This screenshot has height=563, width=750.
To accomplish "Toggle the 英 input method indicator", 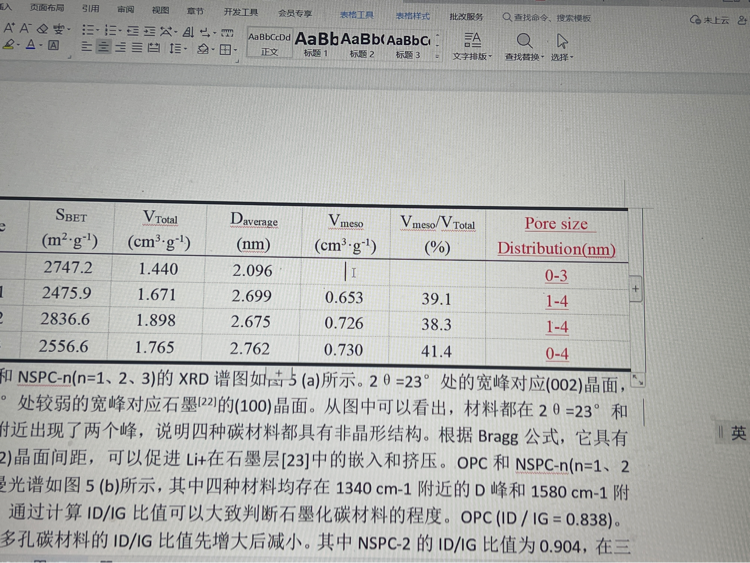I will (738, 433).
